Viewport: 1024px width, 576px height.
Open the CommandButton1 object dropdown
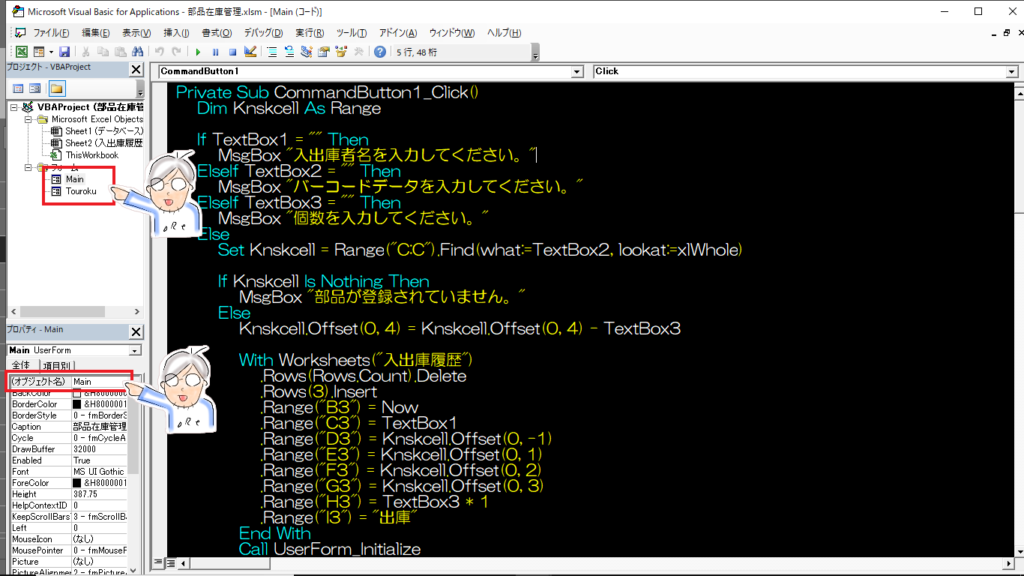coord(576,72)
